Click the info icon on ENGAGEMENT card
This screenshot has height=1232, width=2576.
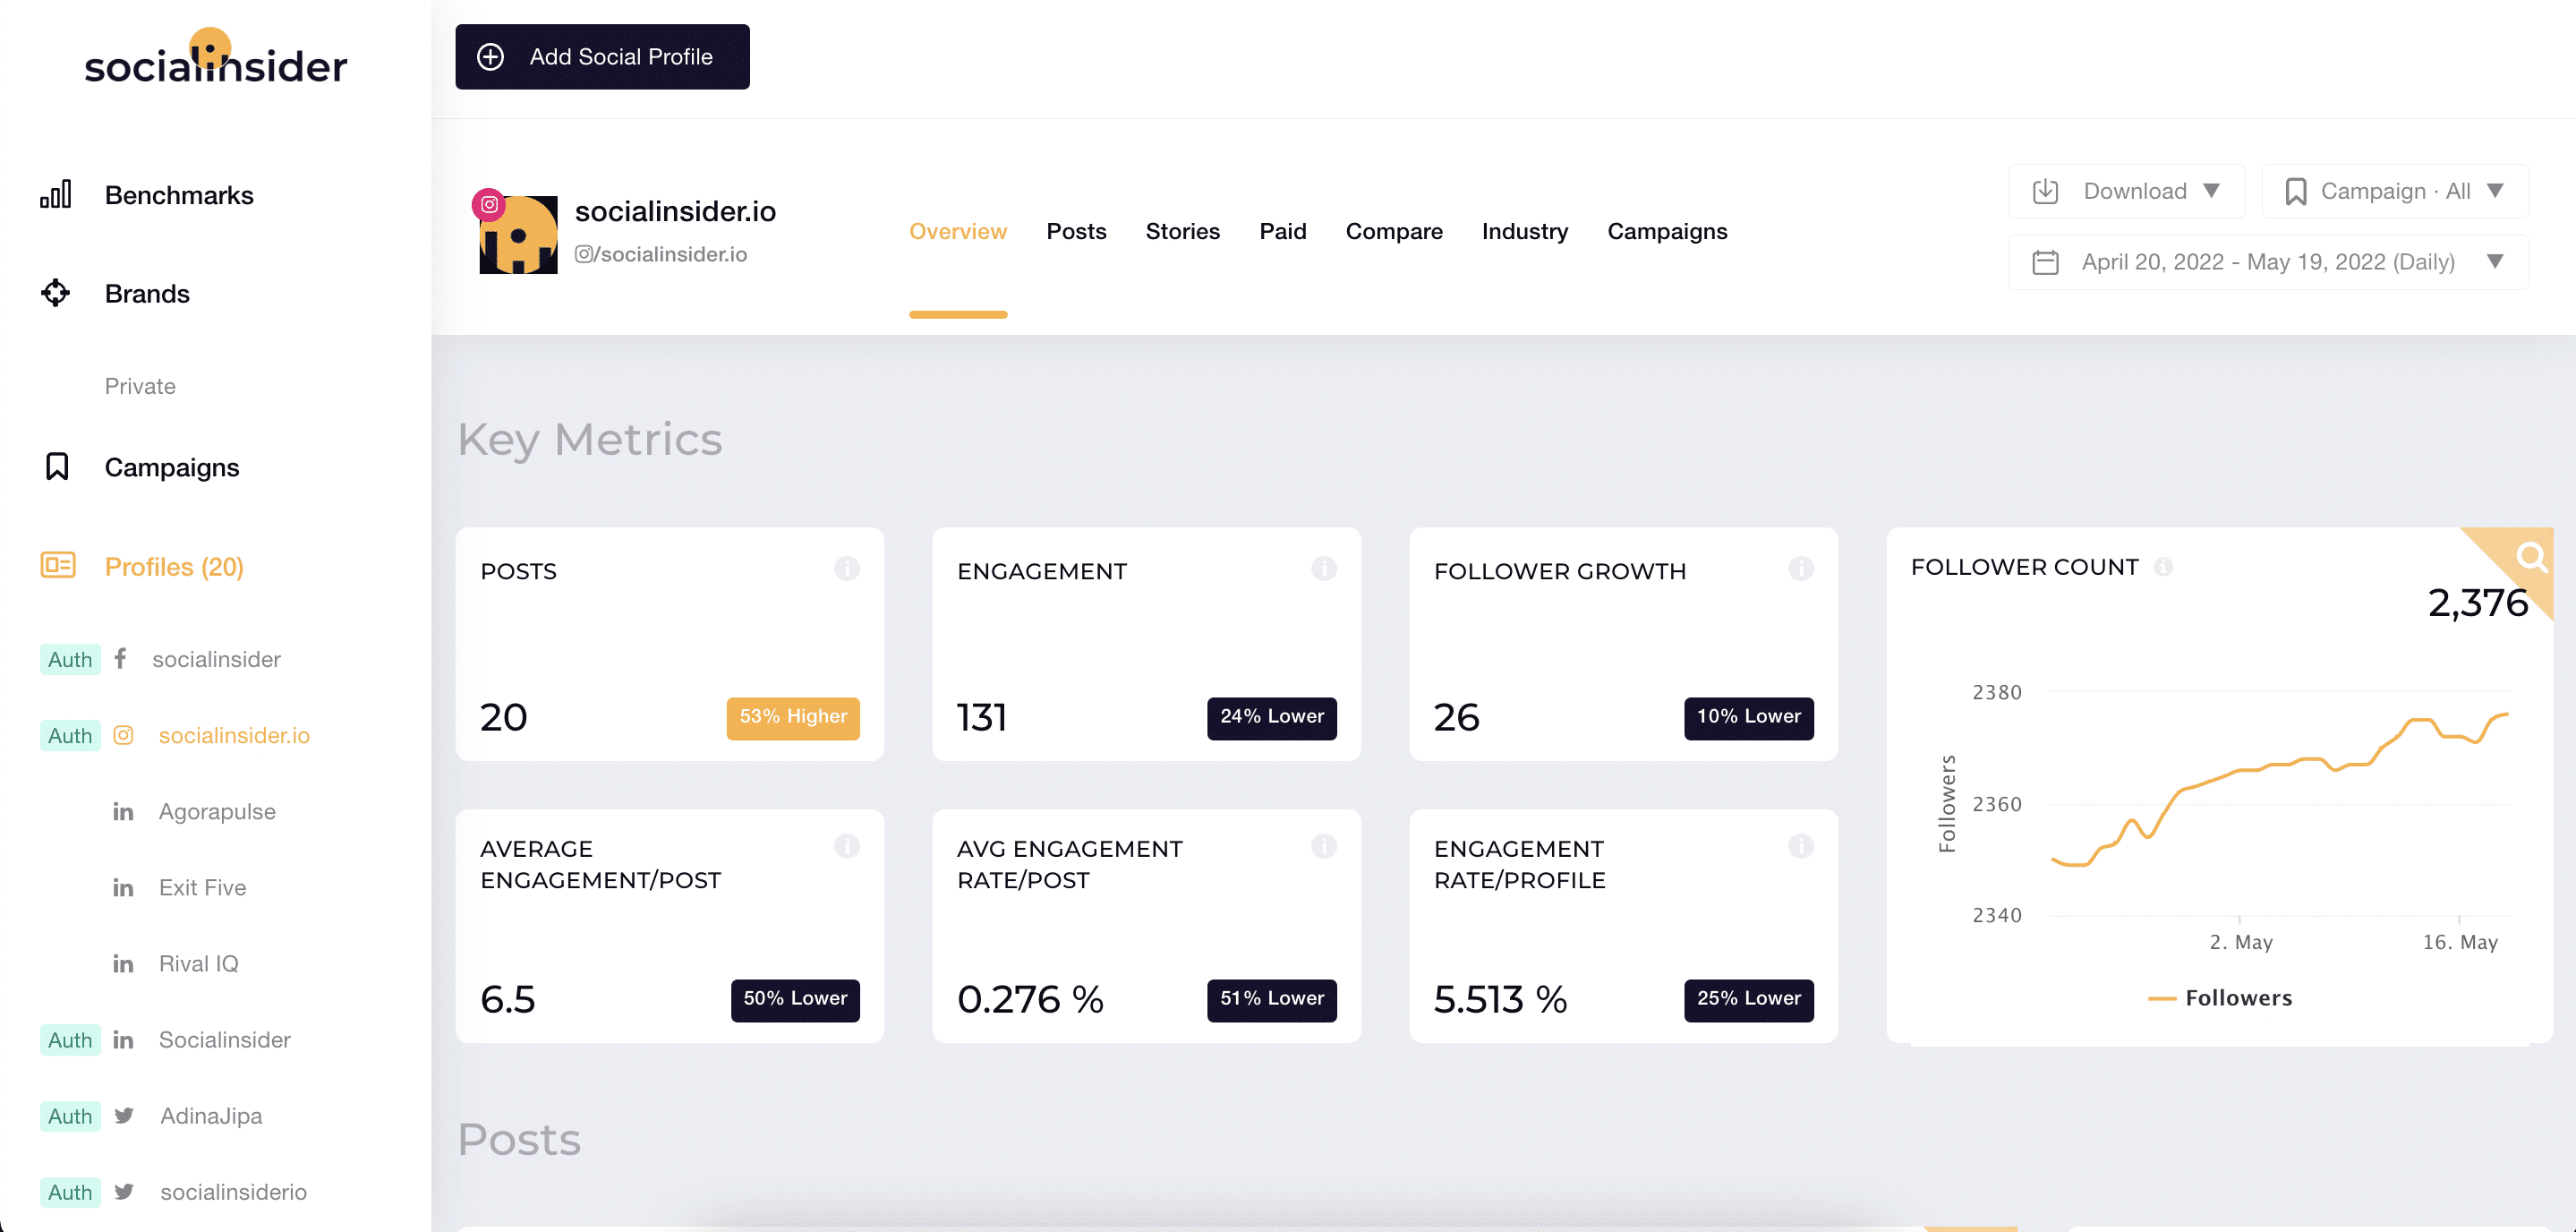[x=1324, y=568]
